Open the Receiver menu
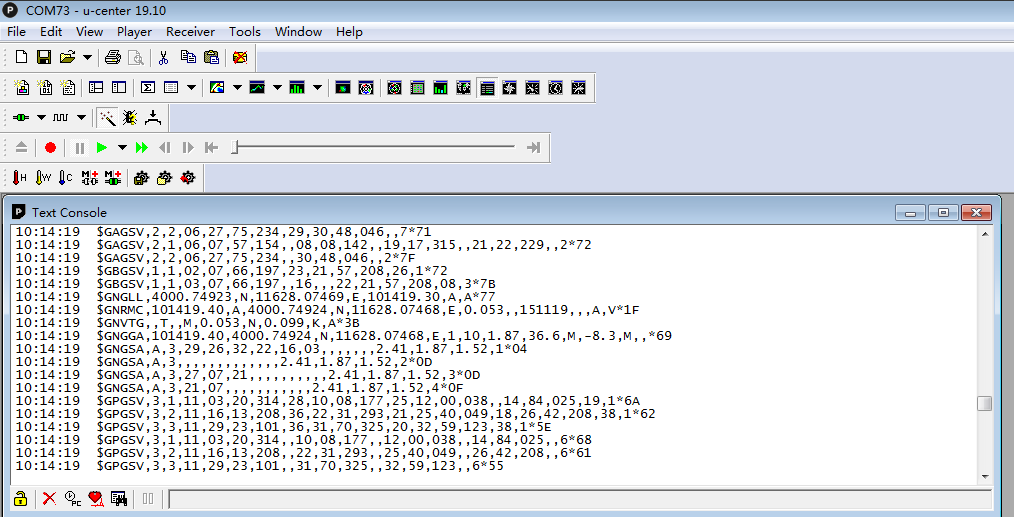The width and height of the screenshot is (1014, 517). tap(190, 32)
